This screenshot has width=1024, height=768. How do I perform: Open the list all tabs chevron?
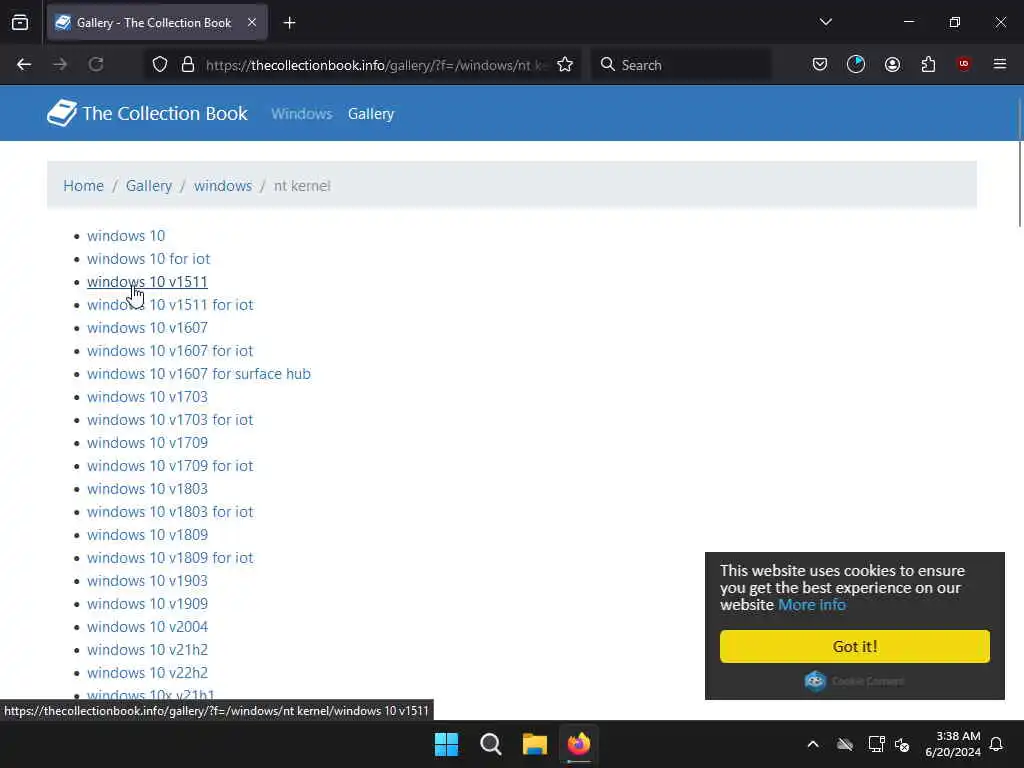pos(825,22)
